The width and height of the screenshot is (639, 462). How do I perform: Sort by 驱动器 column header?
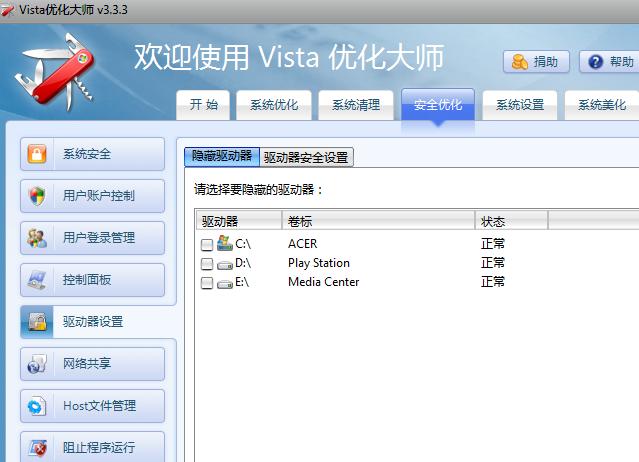(x=239, y=221)
